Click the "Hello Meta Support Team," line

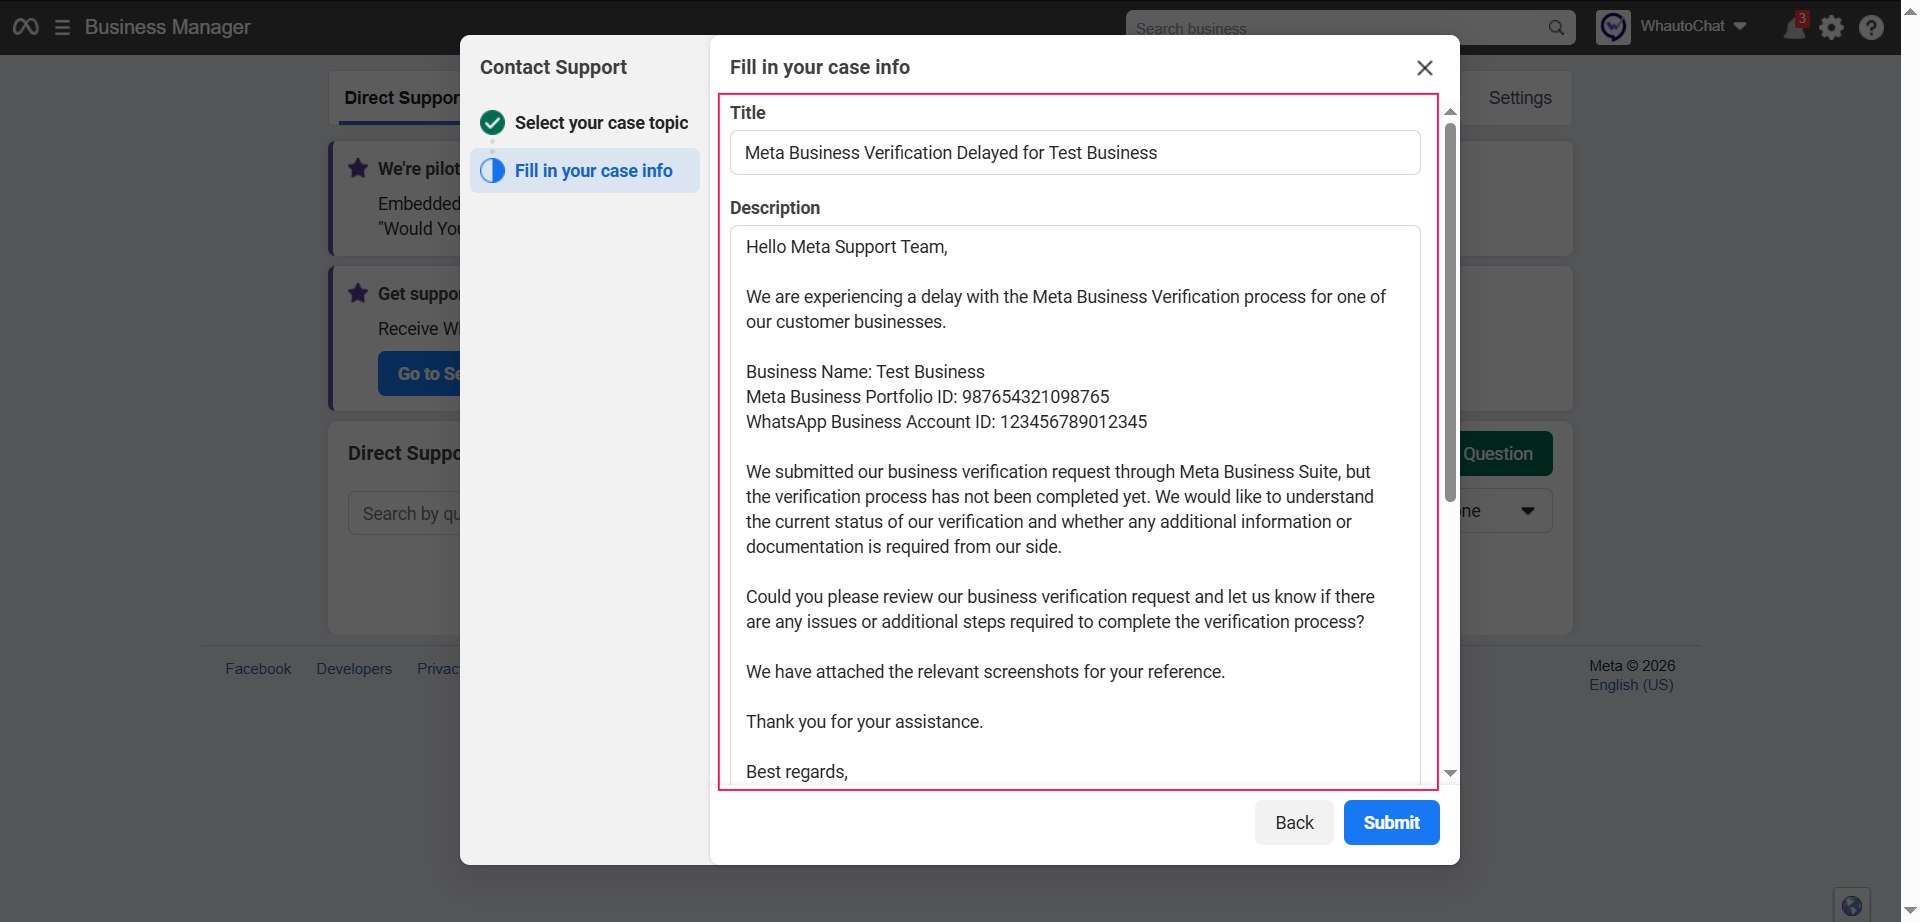click(847, 247)
